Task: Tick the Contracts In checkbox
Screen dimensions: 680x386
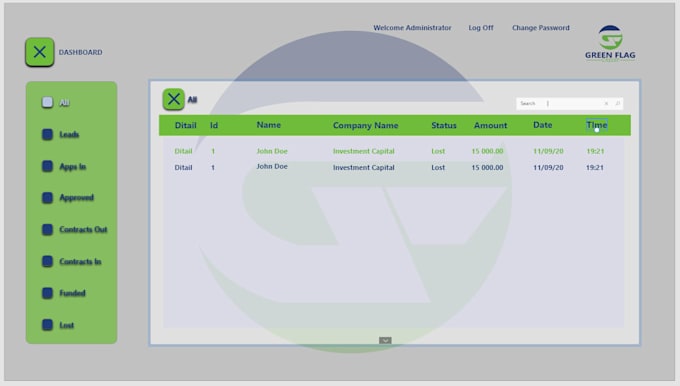Action: (x=47, y=261)
